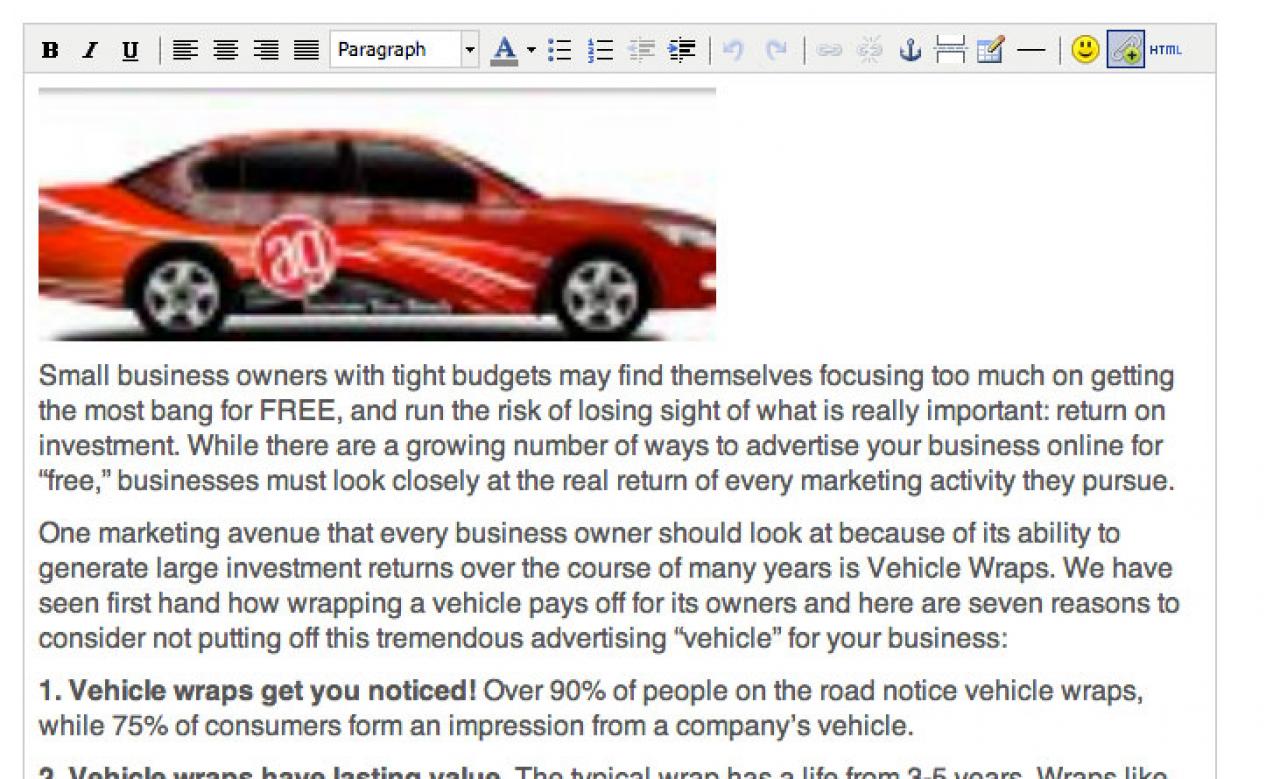Apply the text color A button
Viewport: 1280px width, 779px height.
point(505,49)
